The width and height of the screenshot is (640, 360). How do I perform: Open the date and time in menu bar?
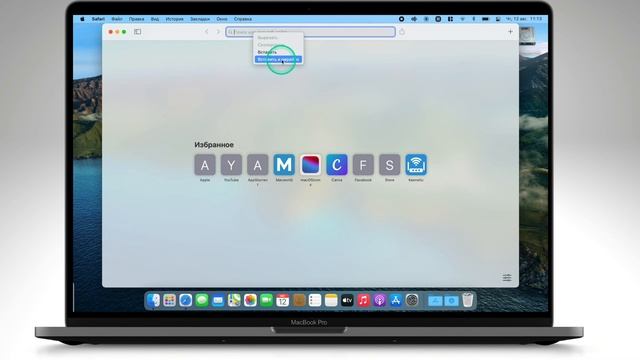[x=524, y=19]
